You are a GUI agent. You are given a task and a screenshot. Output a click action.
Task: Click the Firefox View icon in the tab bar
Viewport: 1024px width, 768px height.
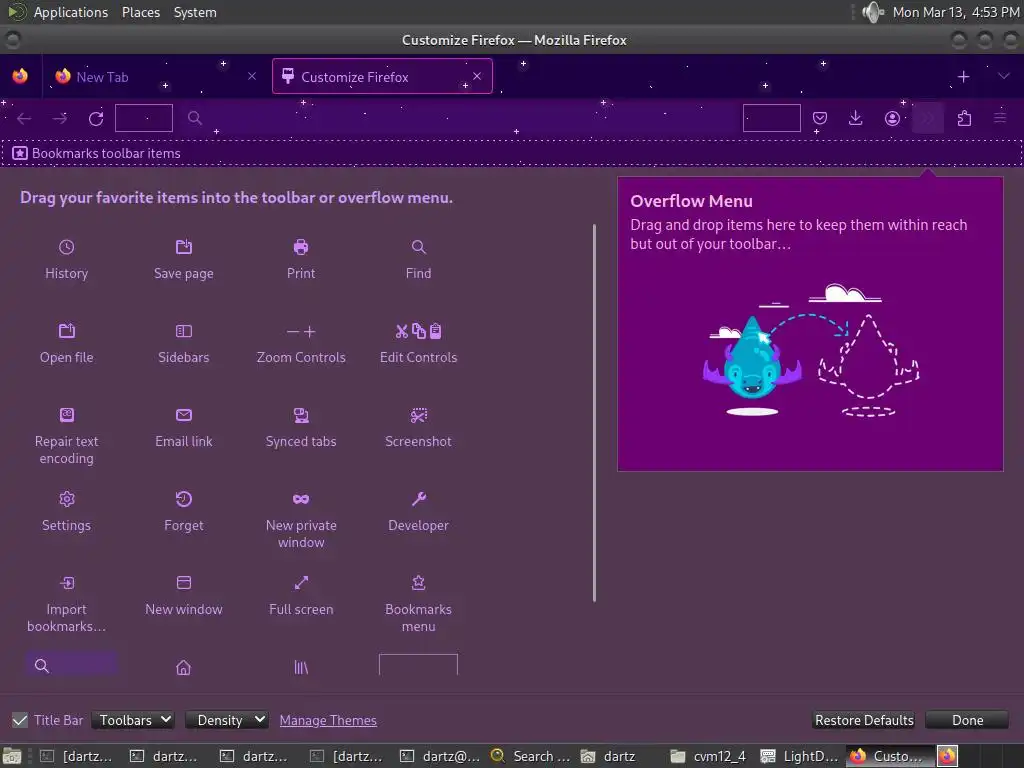pos(20,76)
